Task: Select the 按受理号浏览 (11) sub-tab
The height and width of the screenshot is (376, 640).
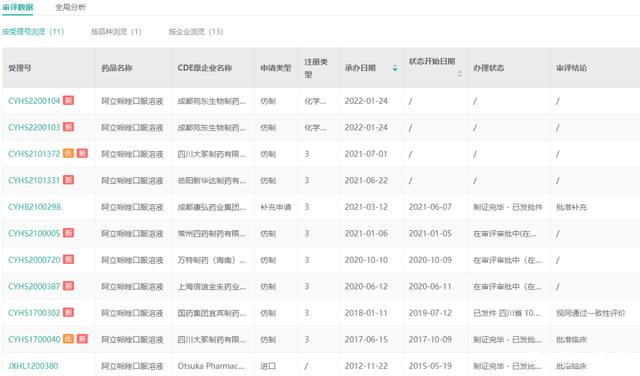Action: click(33, 31)
